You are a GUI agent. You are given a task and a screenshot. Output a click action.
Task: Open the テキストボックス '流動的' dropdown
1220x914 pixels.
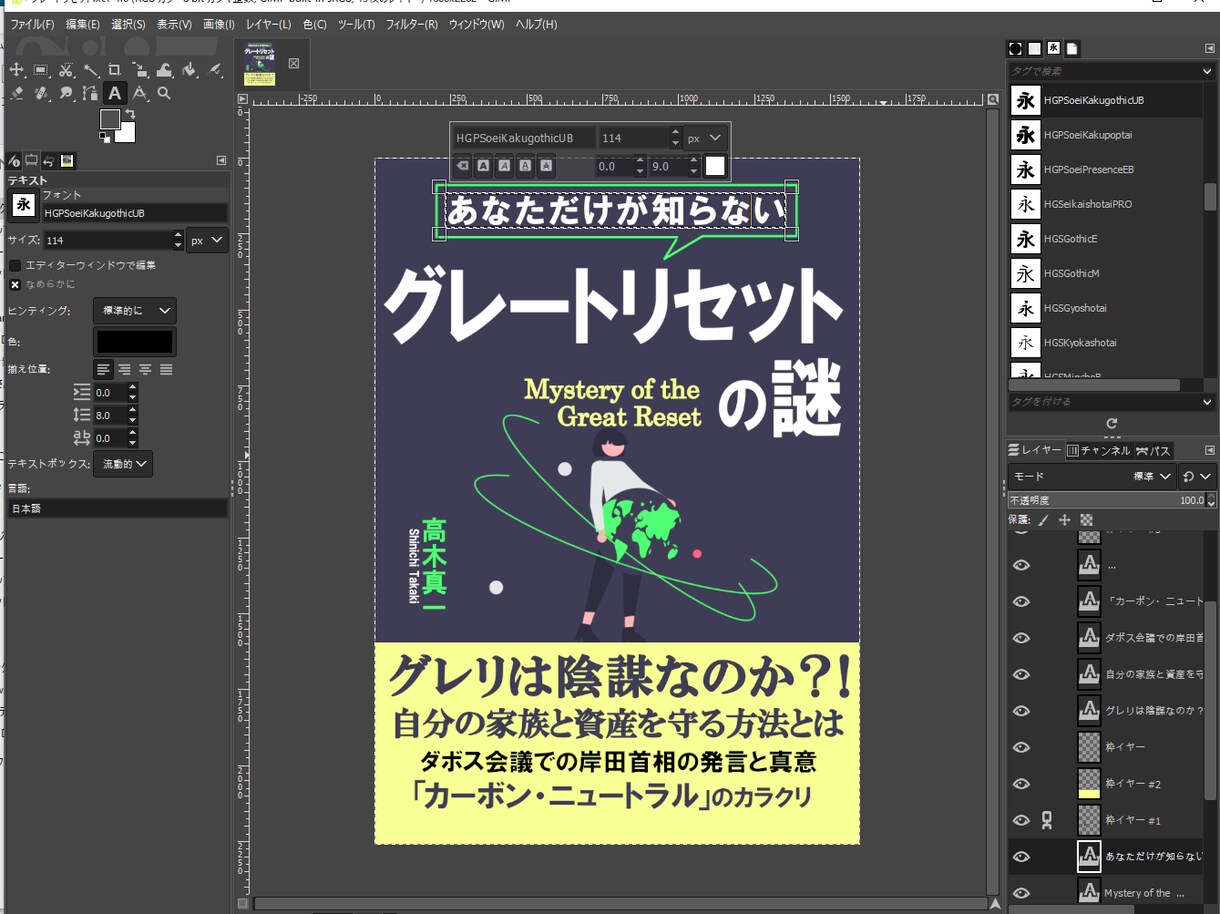[x=122, y=464]
